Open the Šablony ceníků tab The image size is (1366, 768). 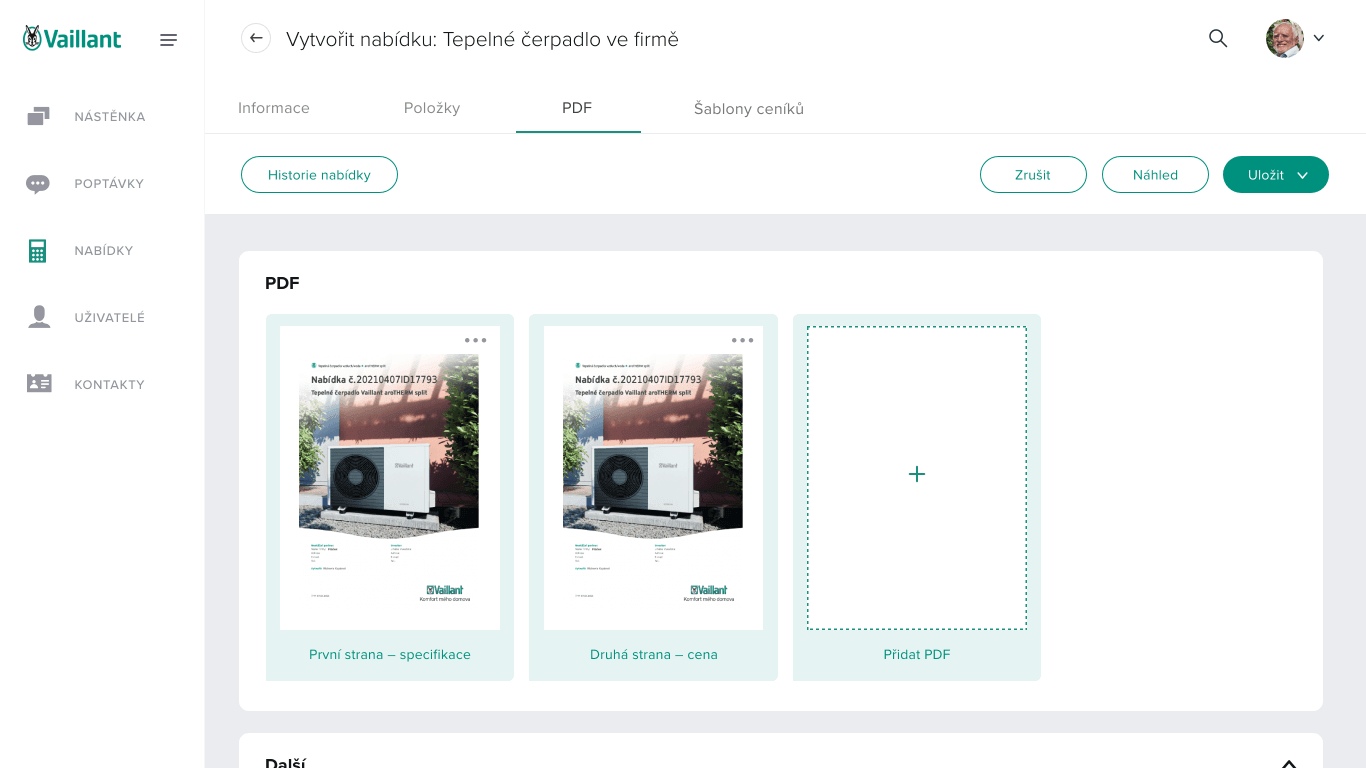coord(748,108)
